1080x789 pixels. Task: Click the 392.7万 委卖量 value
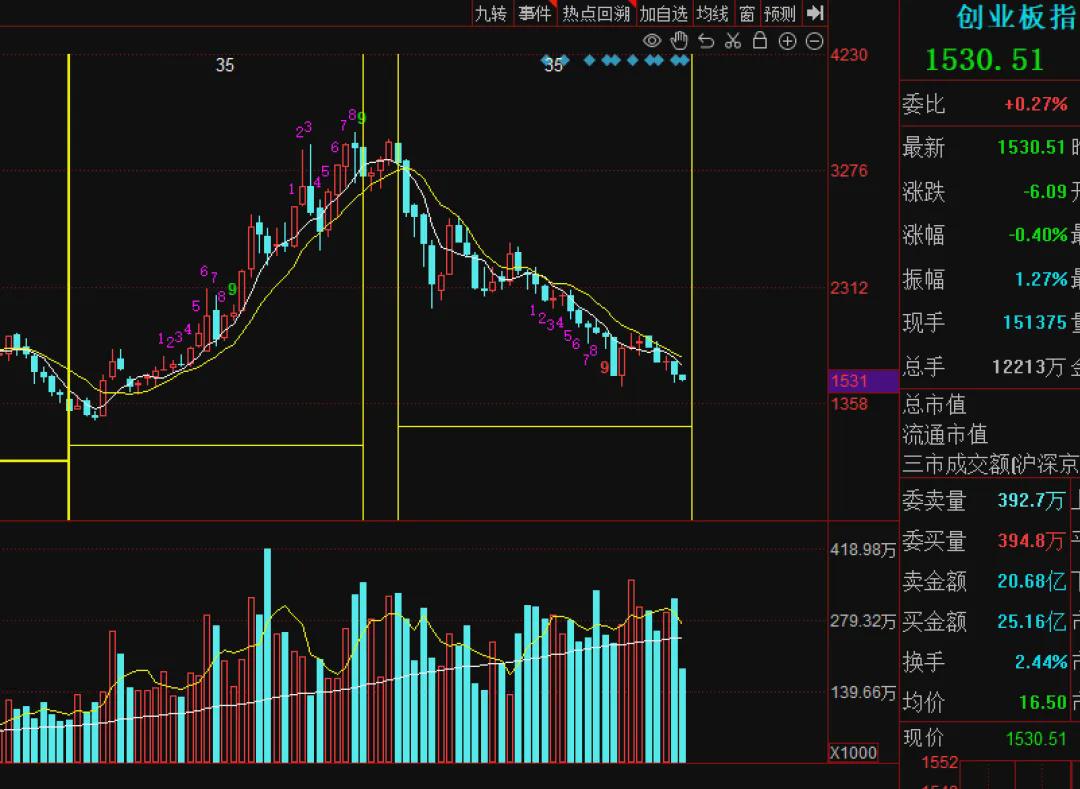point(1031,501)
